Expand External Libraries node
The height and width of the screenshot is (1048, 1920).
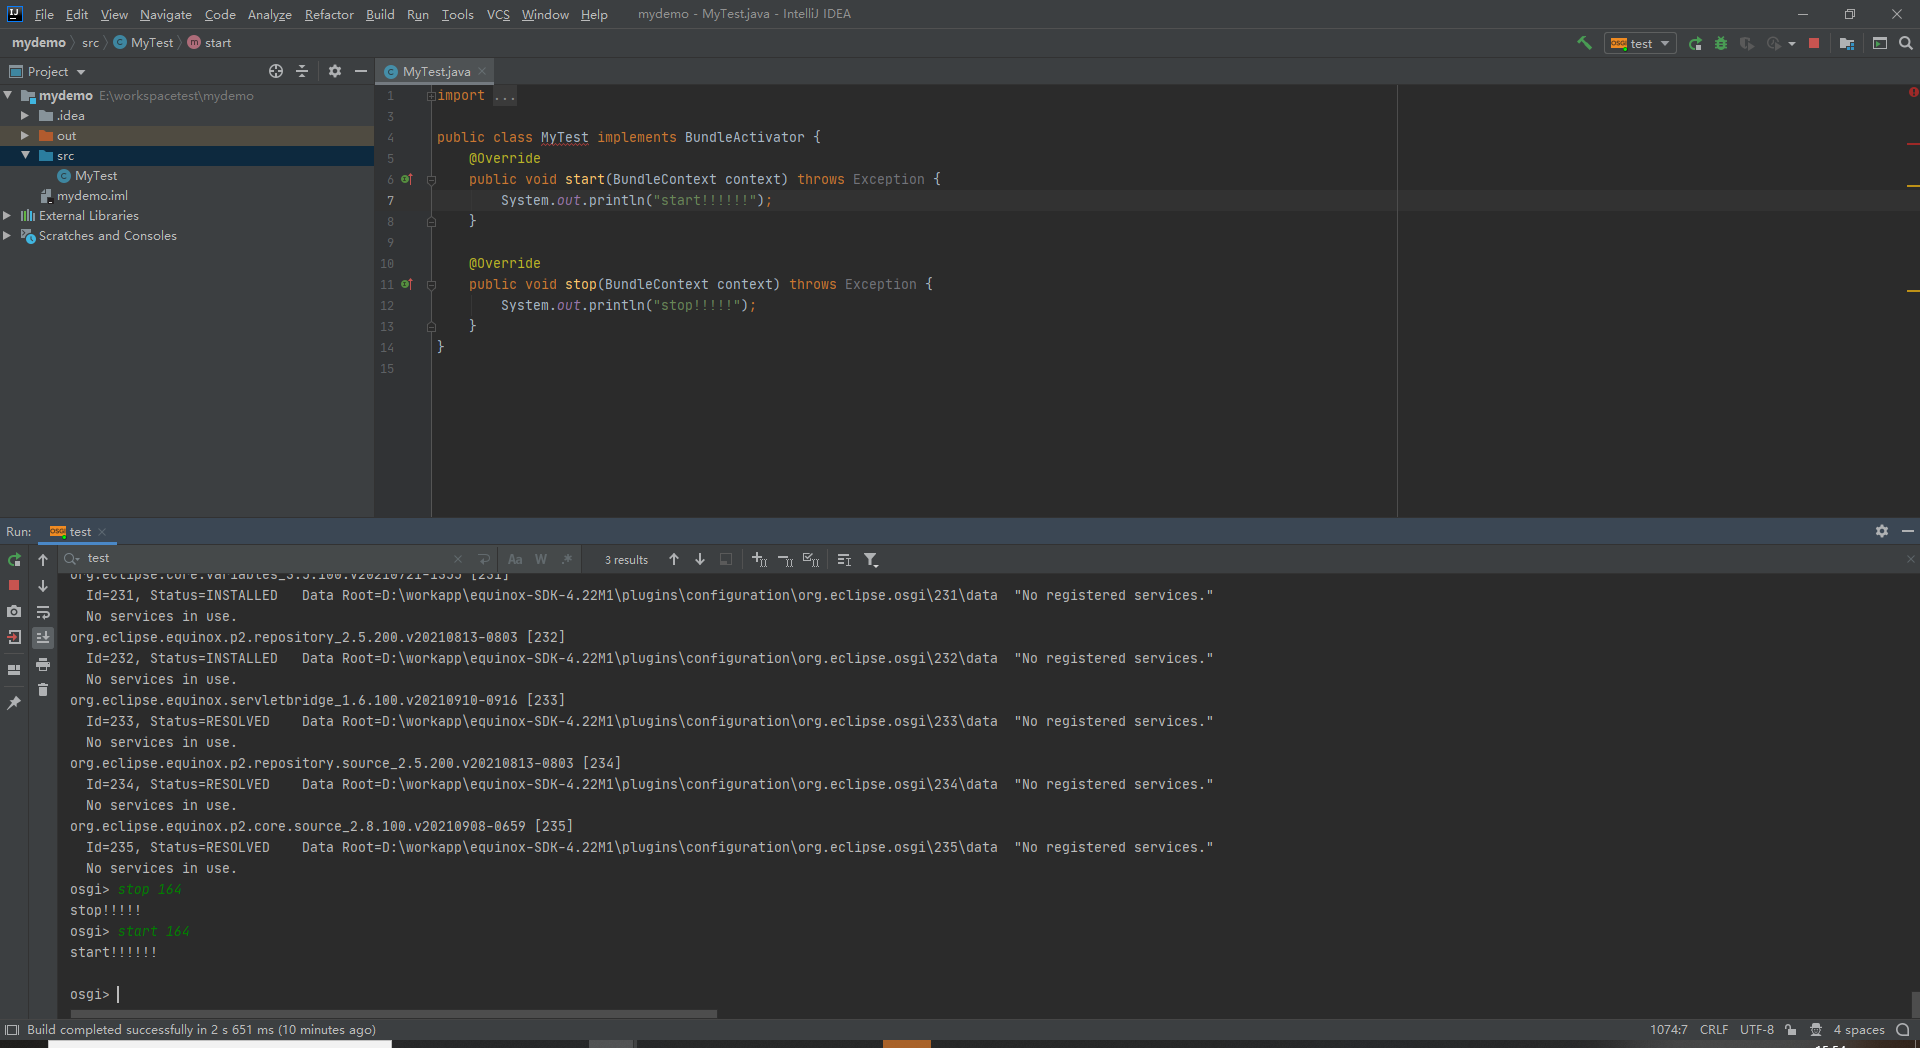click(x=7, y=215)
